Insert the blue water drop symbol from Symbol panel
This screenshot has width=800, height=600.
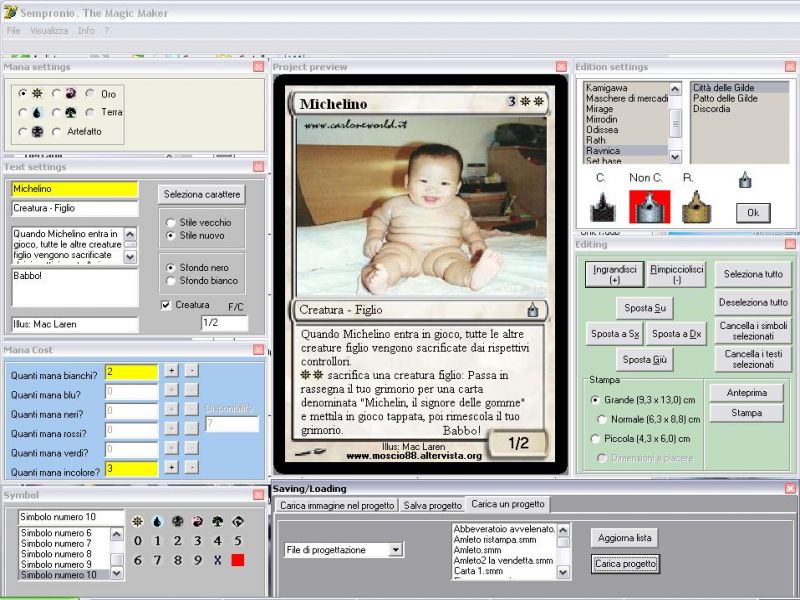pos(157,521)
